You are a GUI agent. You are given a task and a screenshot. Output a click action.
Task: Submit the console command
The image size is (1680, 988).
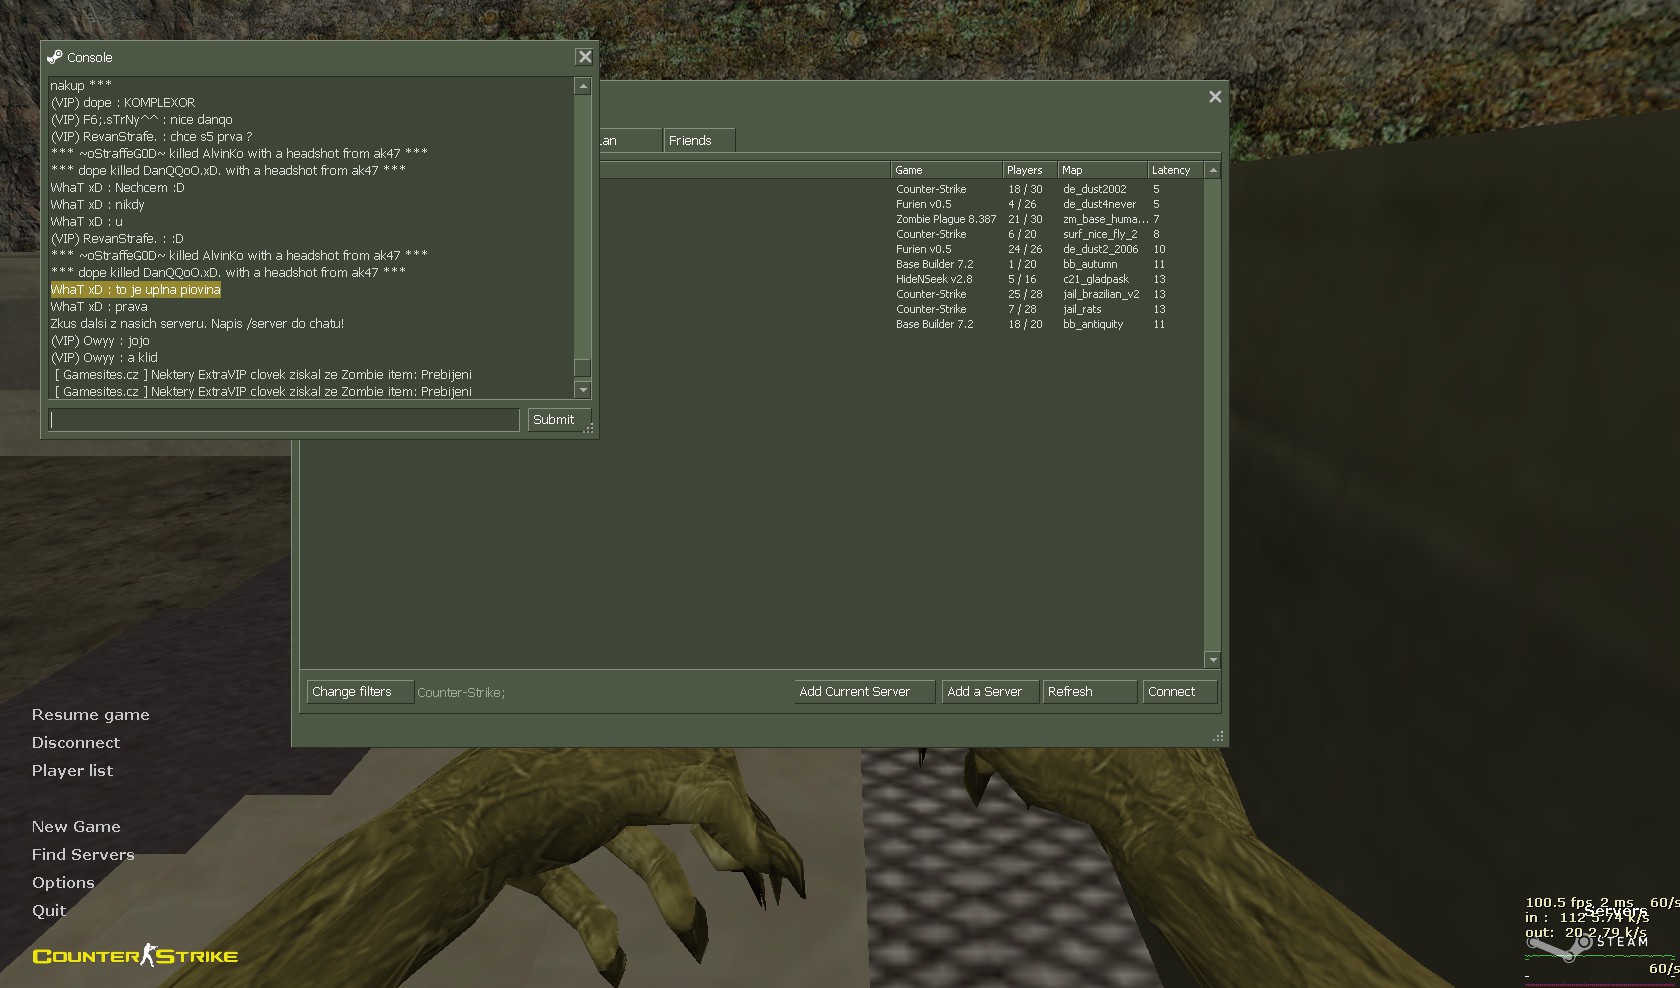559,420
